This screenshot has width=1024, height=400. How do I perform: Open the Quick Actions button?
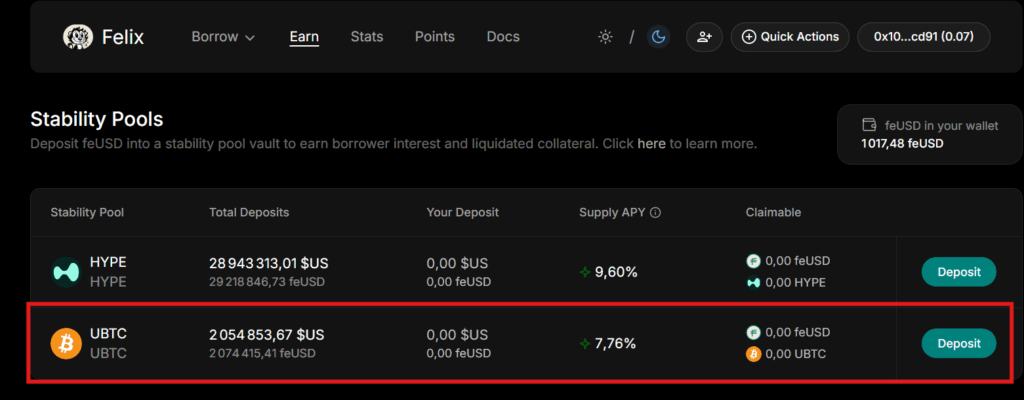(790, 37)
